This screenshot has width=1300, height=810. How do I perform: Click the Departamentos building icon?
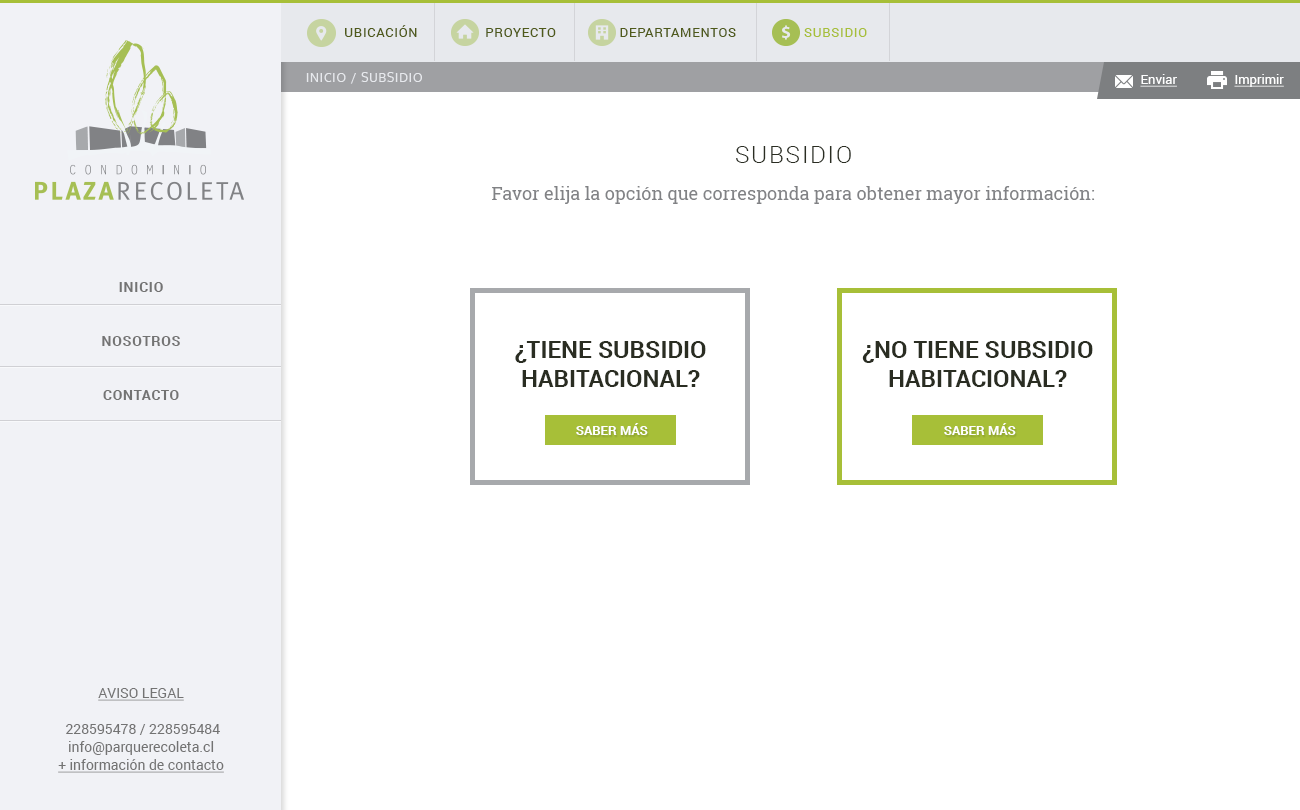[x=601, y=33]
